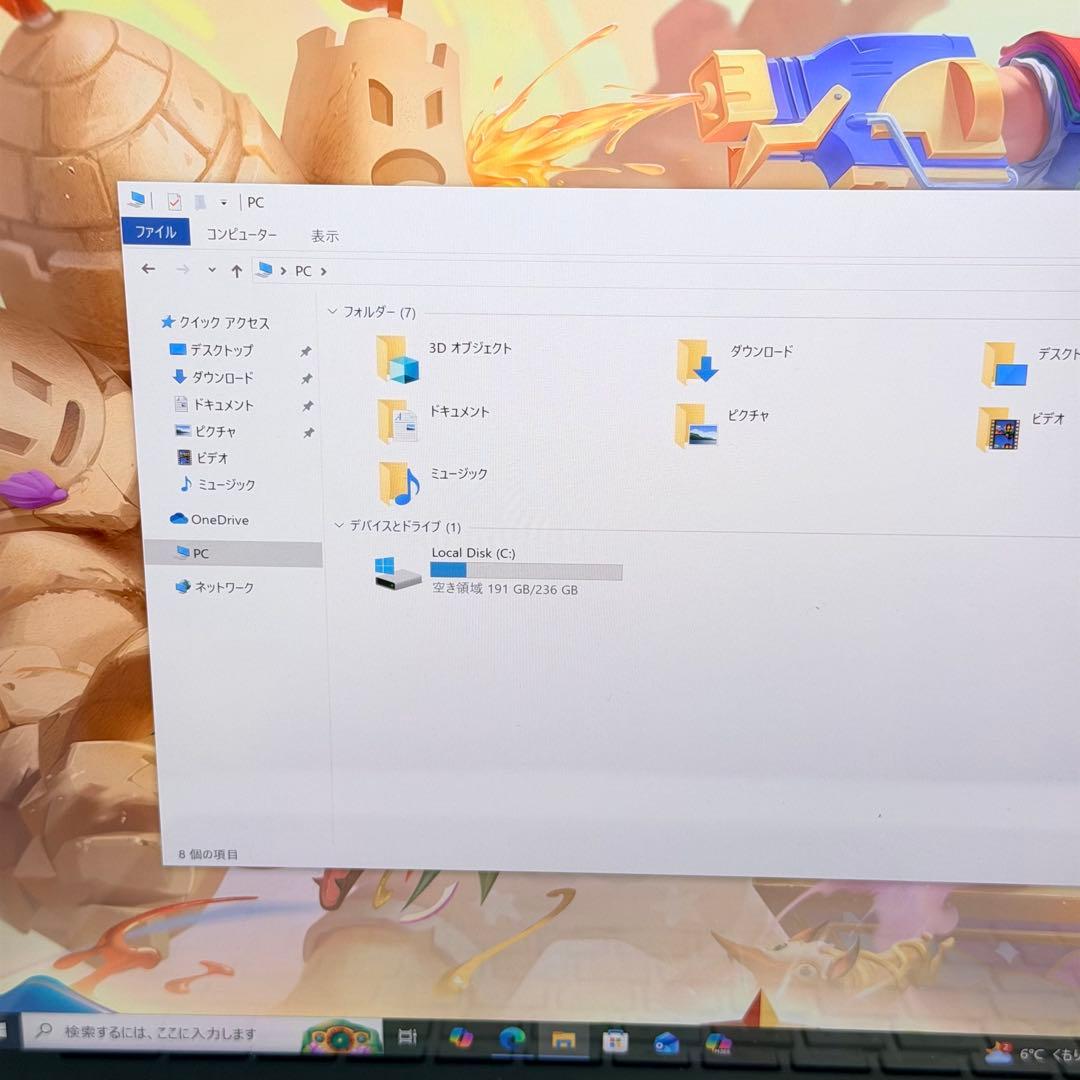The width and height of the screenshot is (1080, 1080).
Task: Select ビデオ in the sidebar
Action: pyautogui.click(x=203, y=458)
